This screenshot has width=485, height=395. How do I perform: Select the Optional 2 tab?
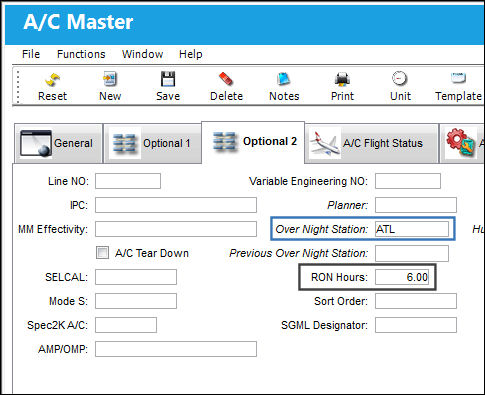(253, 142)
